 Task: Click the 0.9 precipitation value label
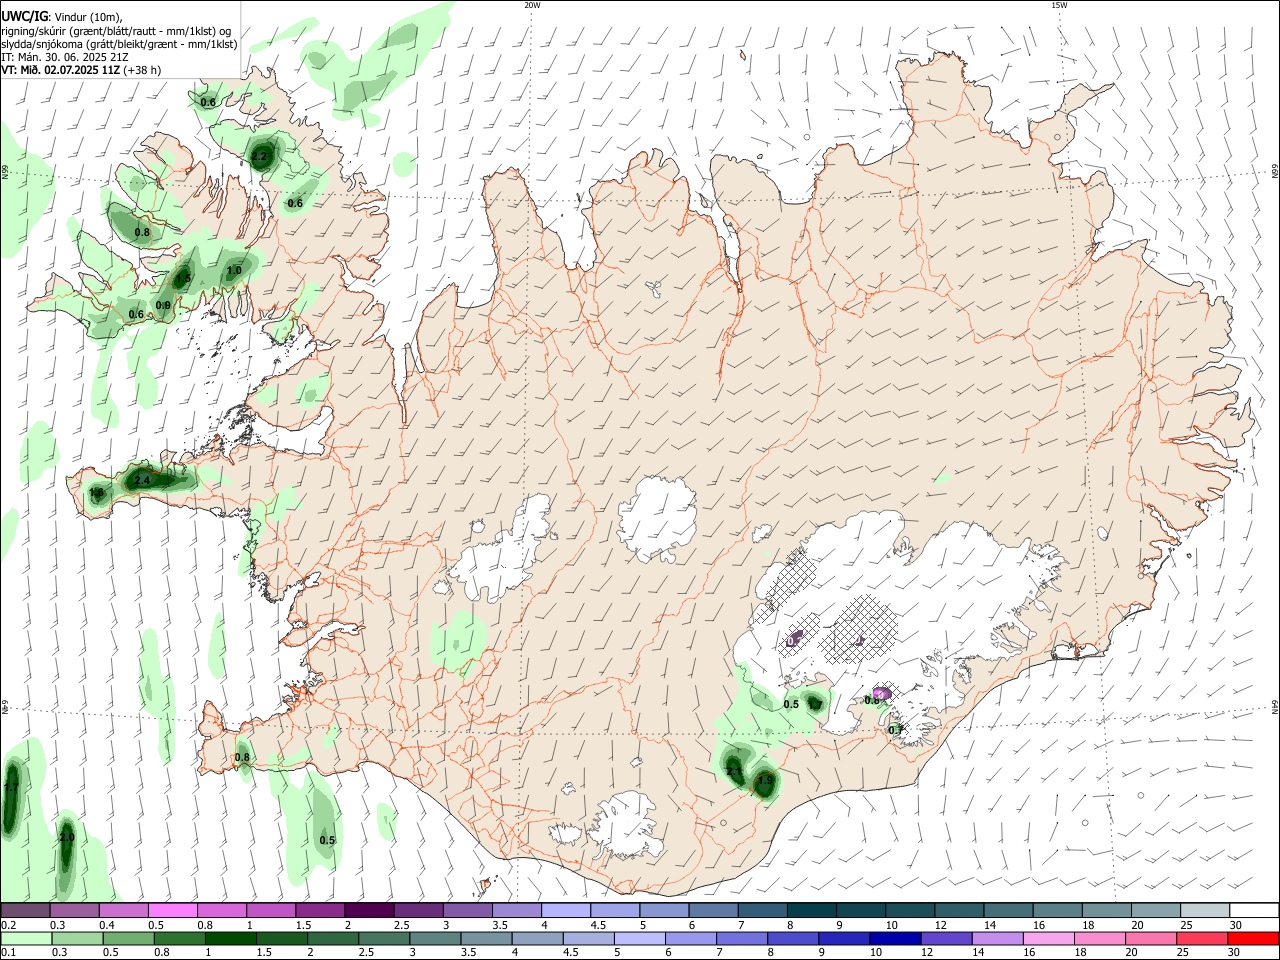click(162, 306)
